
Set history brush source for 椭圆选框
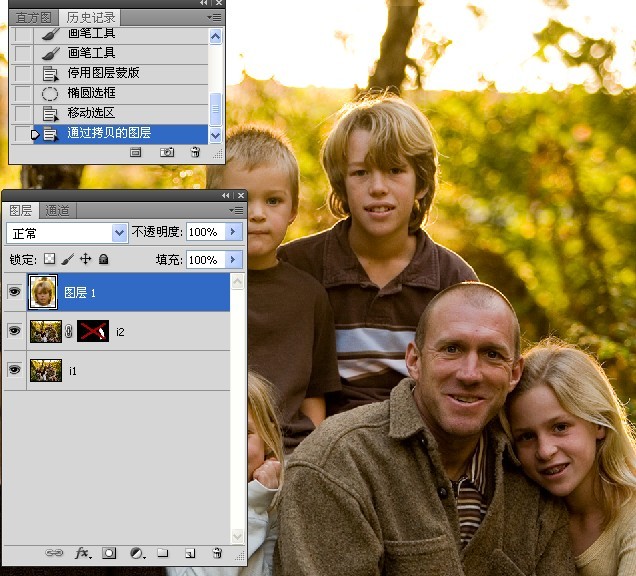[21, 93]
